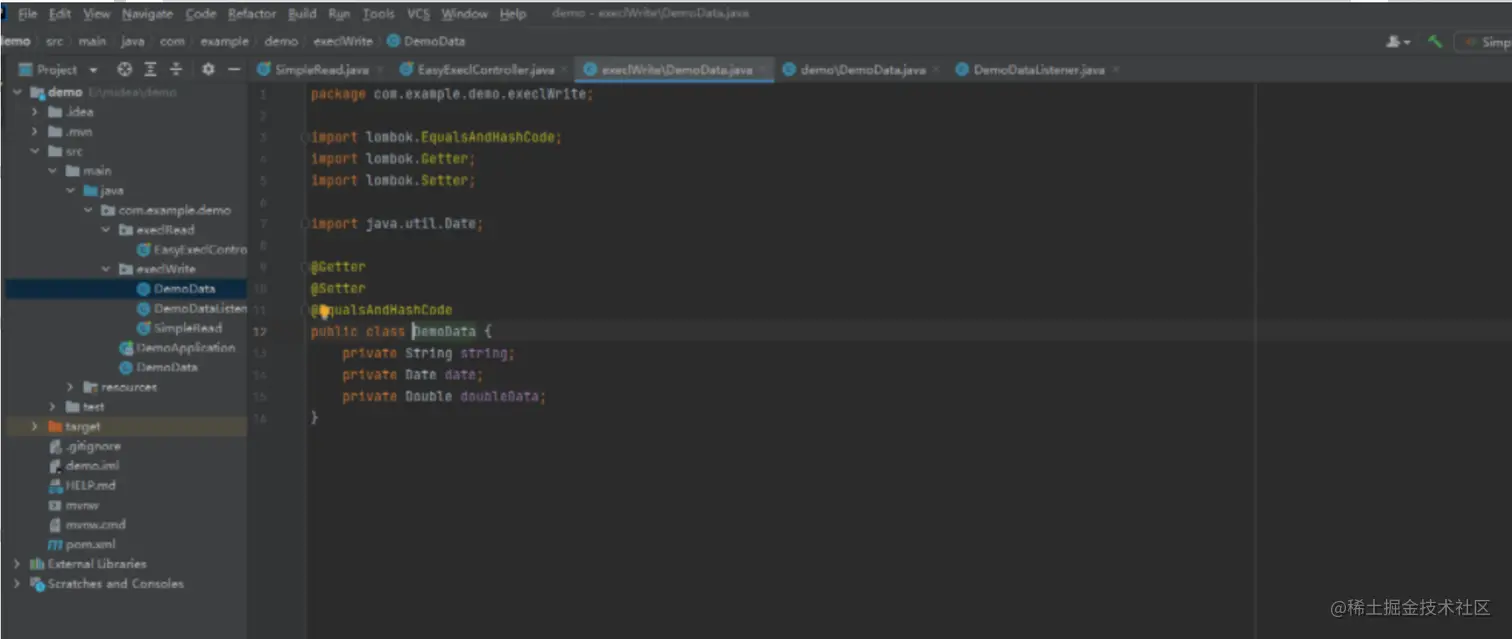Viewport: 1512px width, 639px height.
Task: Click the Collapse All icon in Project panel
Action: 176,69
